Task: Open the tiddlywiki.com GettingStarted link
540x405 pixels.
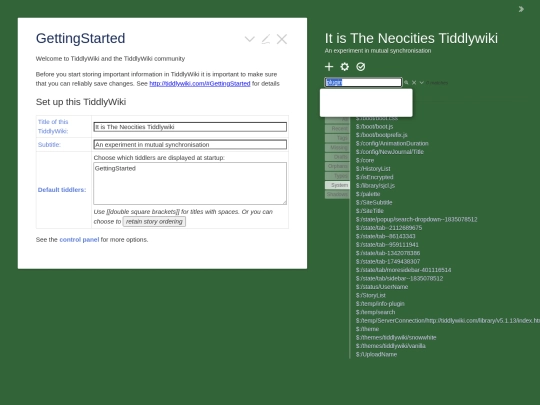Action: point(200,83)
